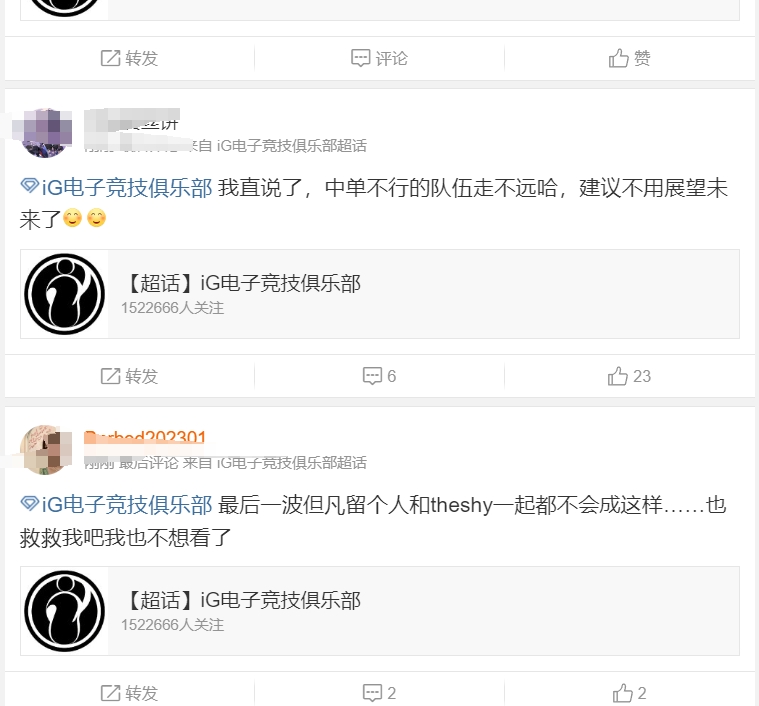Click iG logo thumbnail in middle post card
Screen dimensions: 759x706
(x=64, y=294)
